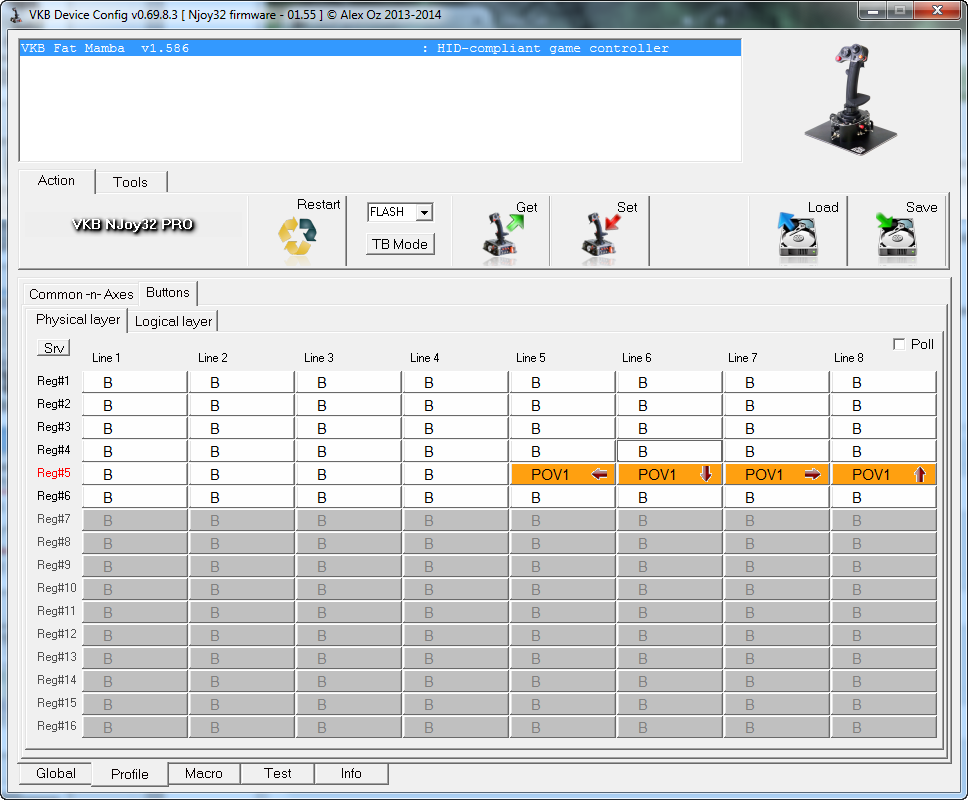Click Reg#5 Line 4 button cell
The height and width of the screenshot is (800, 968).
coord(456,474)
